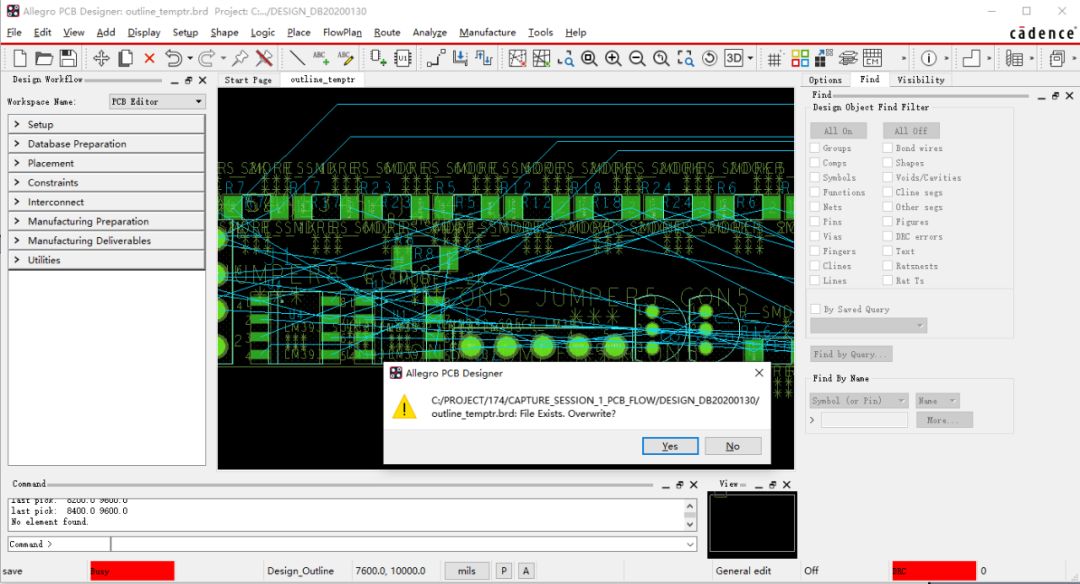Save design using the floppy disk icon
The width and height of the screenshot is (1080, 584).
68,59
